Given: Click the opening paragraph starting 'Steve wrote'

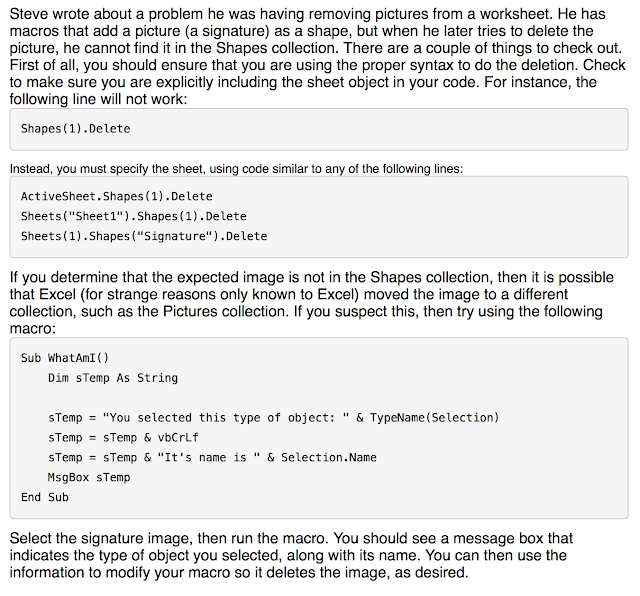Looking at the screenshot, I should 318,56.
